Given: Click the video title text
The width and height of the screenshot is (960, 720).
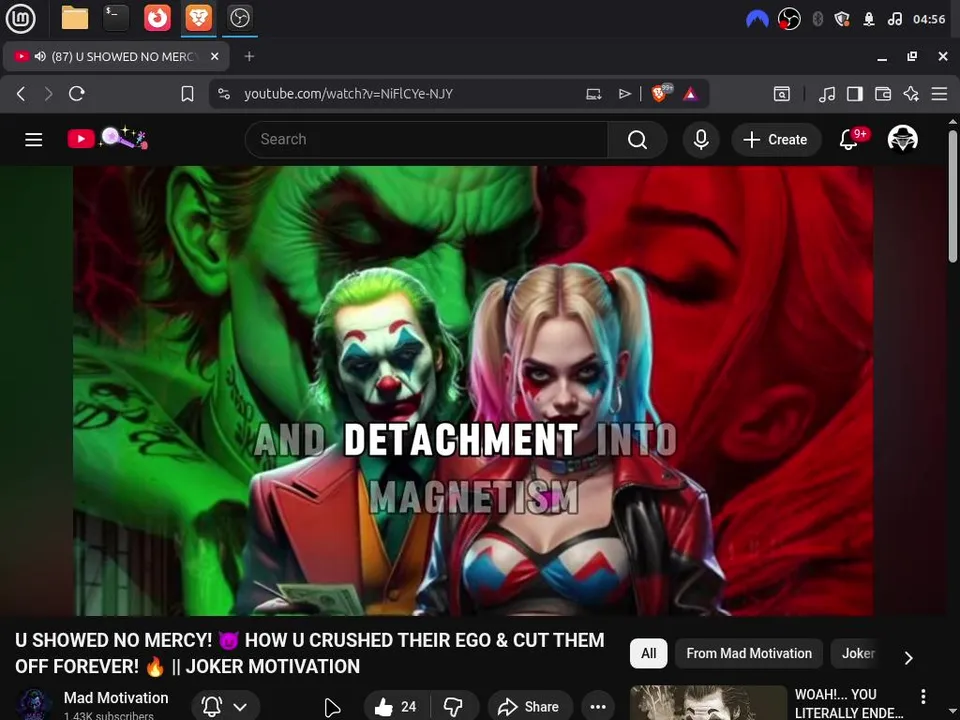Looking at the screenshot, I should 309,653.
